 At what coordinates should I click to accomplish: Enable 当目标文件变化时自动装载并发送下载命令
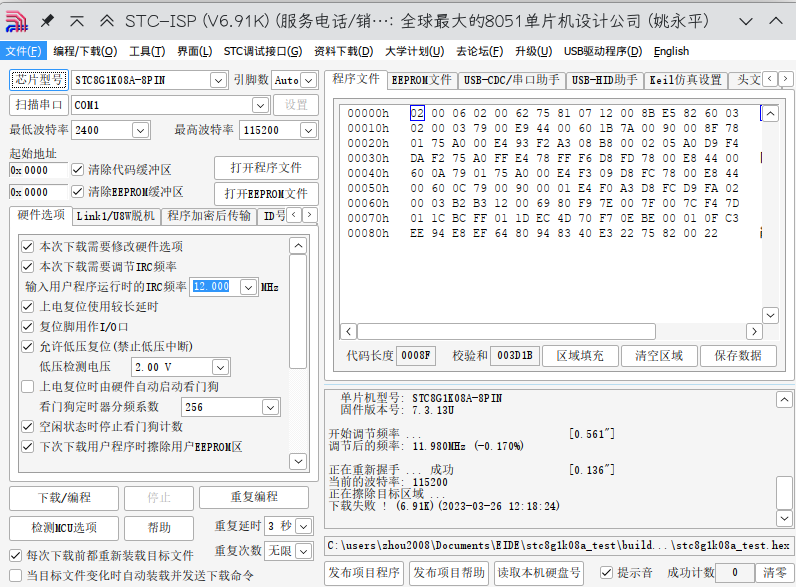coord(16,576)
